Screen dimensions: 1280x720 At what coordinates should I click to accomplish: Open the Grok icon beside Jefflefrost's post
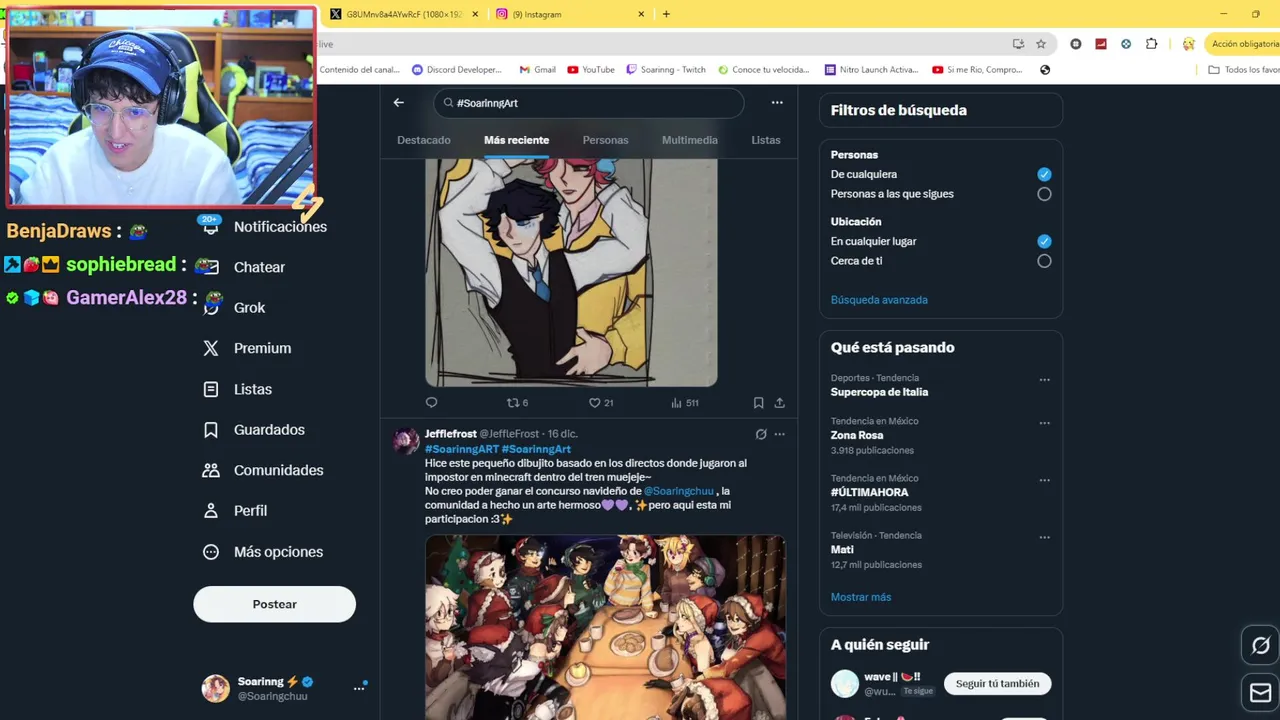[x=761, y=434]
